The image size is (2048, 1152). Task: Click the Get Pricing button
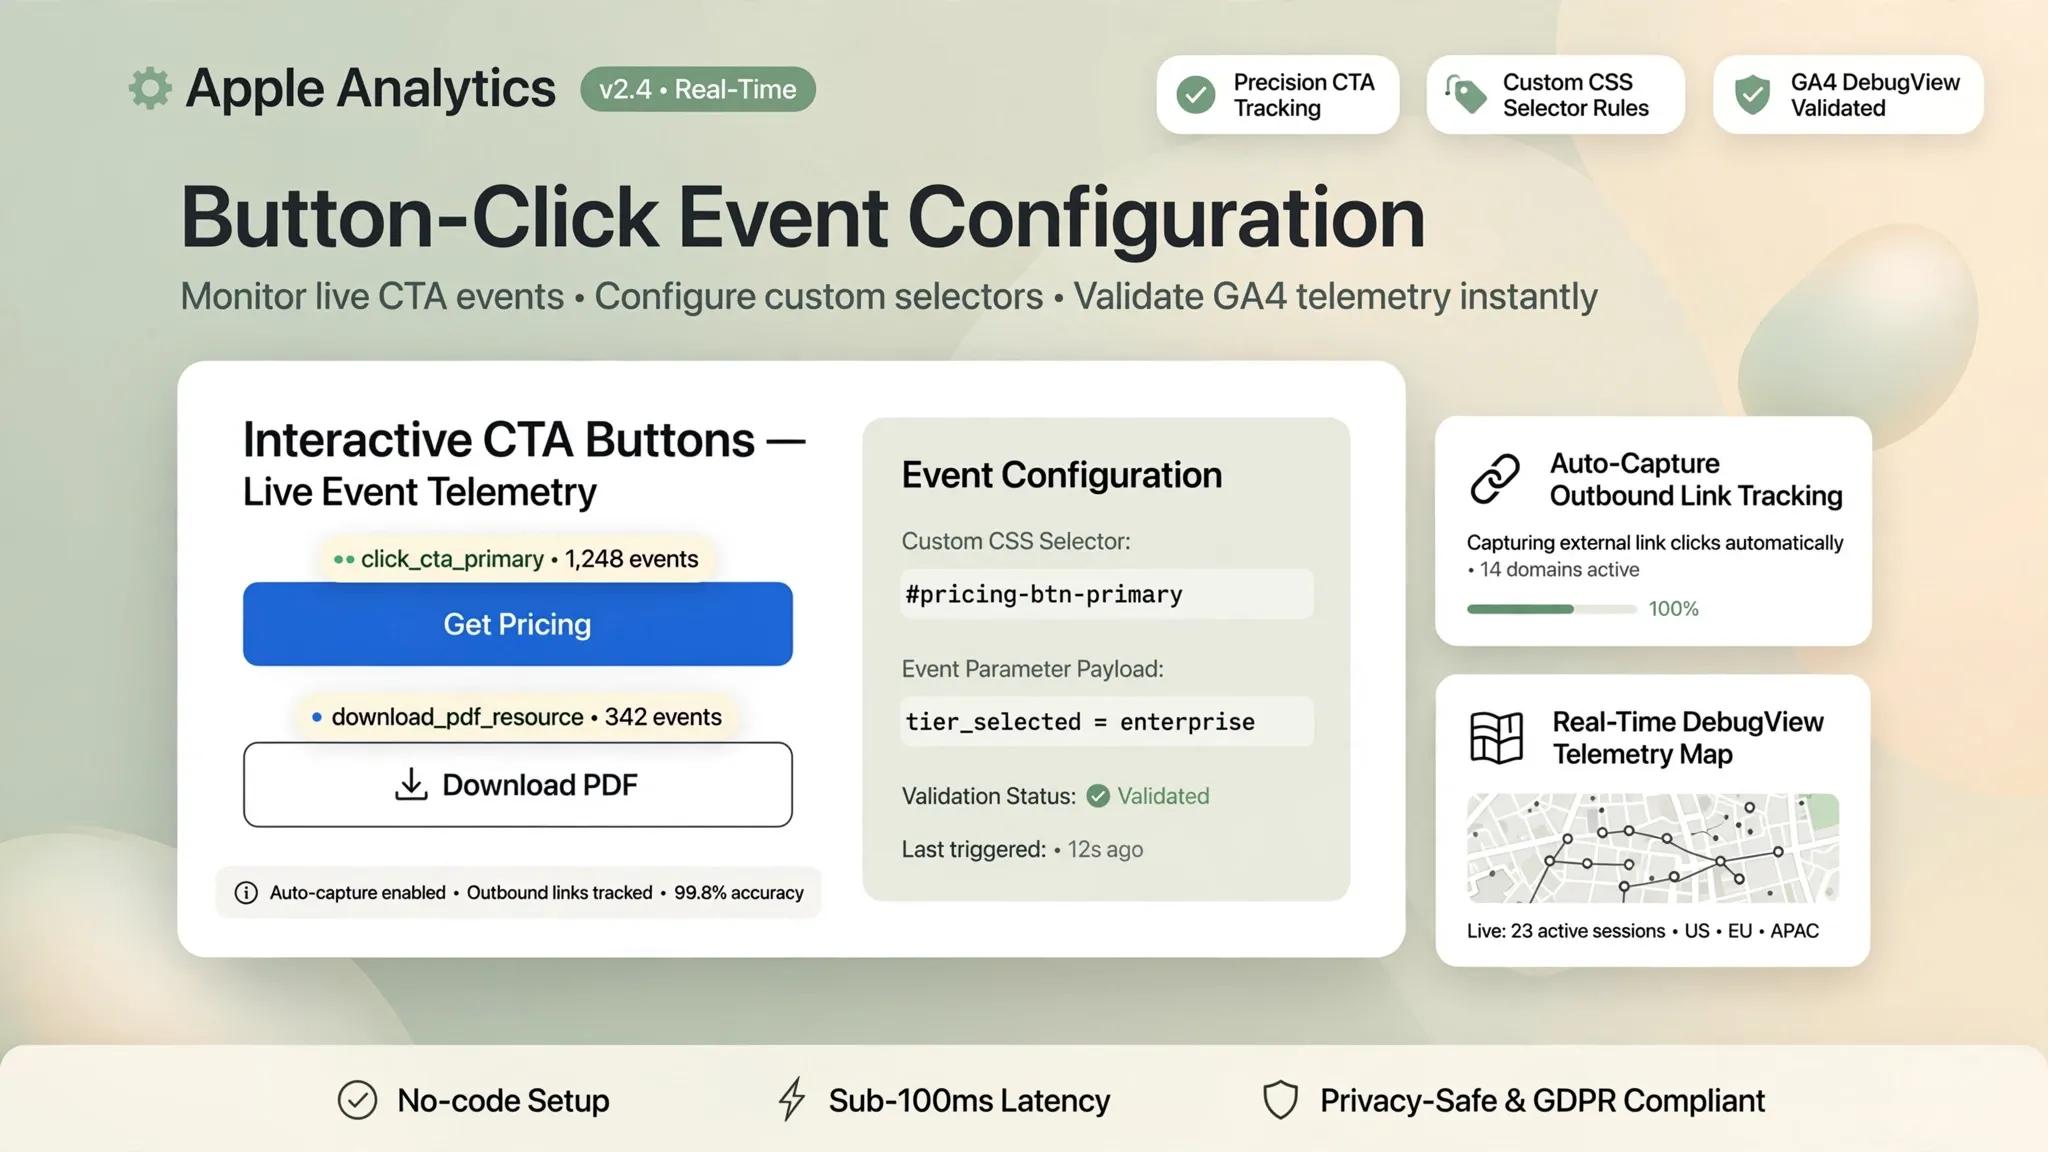(518, 624)
